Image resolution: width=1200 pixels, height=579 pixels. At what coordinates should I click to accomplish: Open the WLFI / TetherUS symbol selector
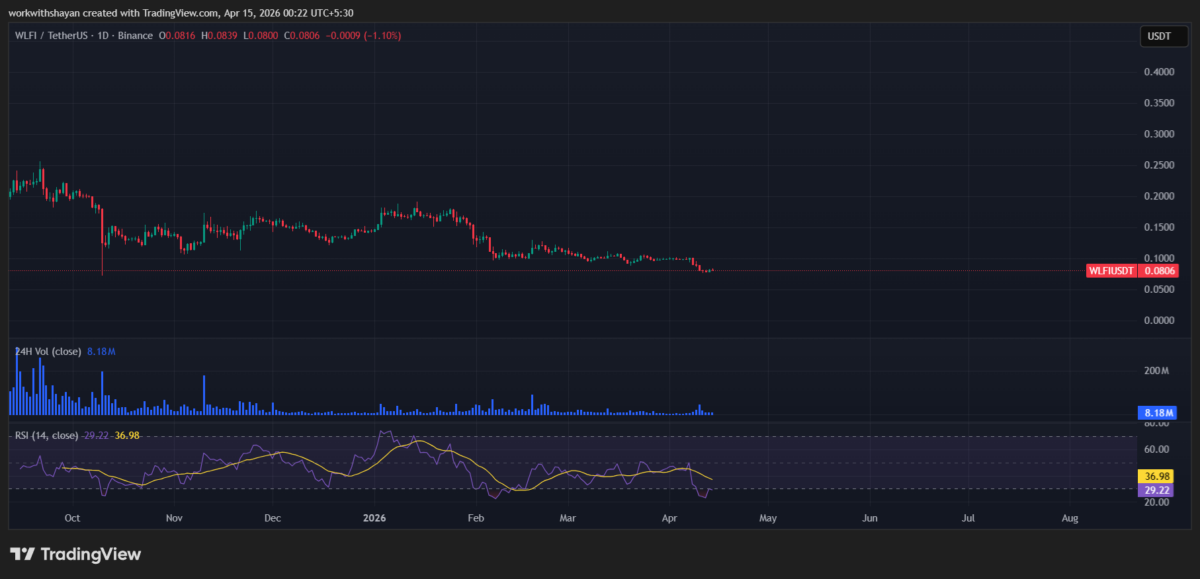(50, 35)
